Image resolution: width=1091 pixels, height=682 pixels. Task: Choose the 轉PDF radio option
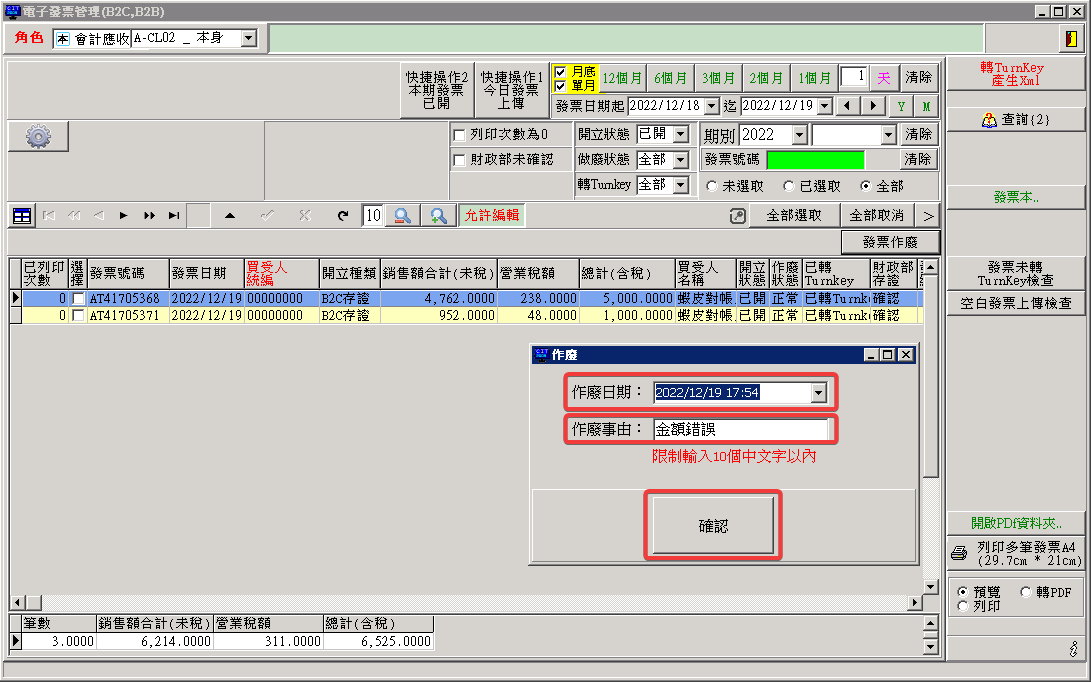[1026, 592]
